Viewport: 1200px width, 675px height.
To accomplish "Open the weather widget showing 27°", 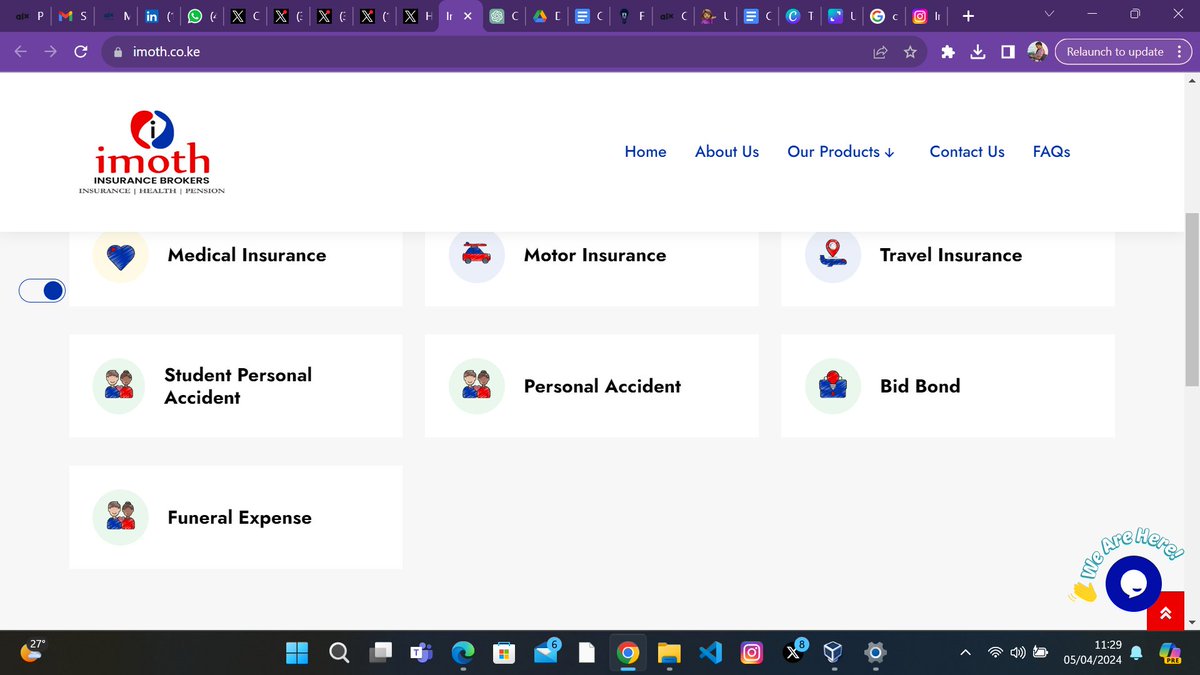I will tap(34, 652).
